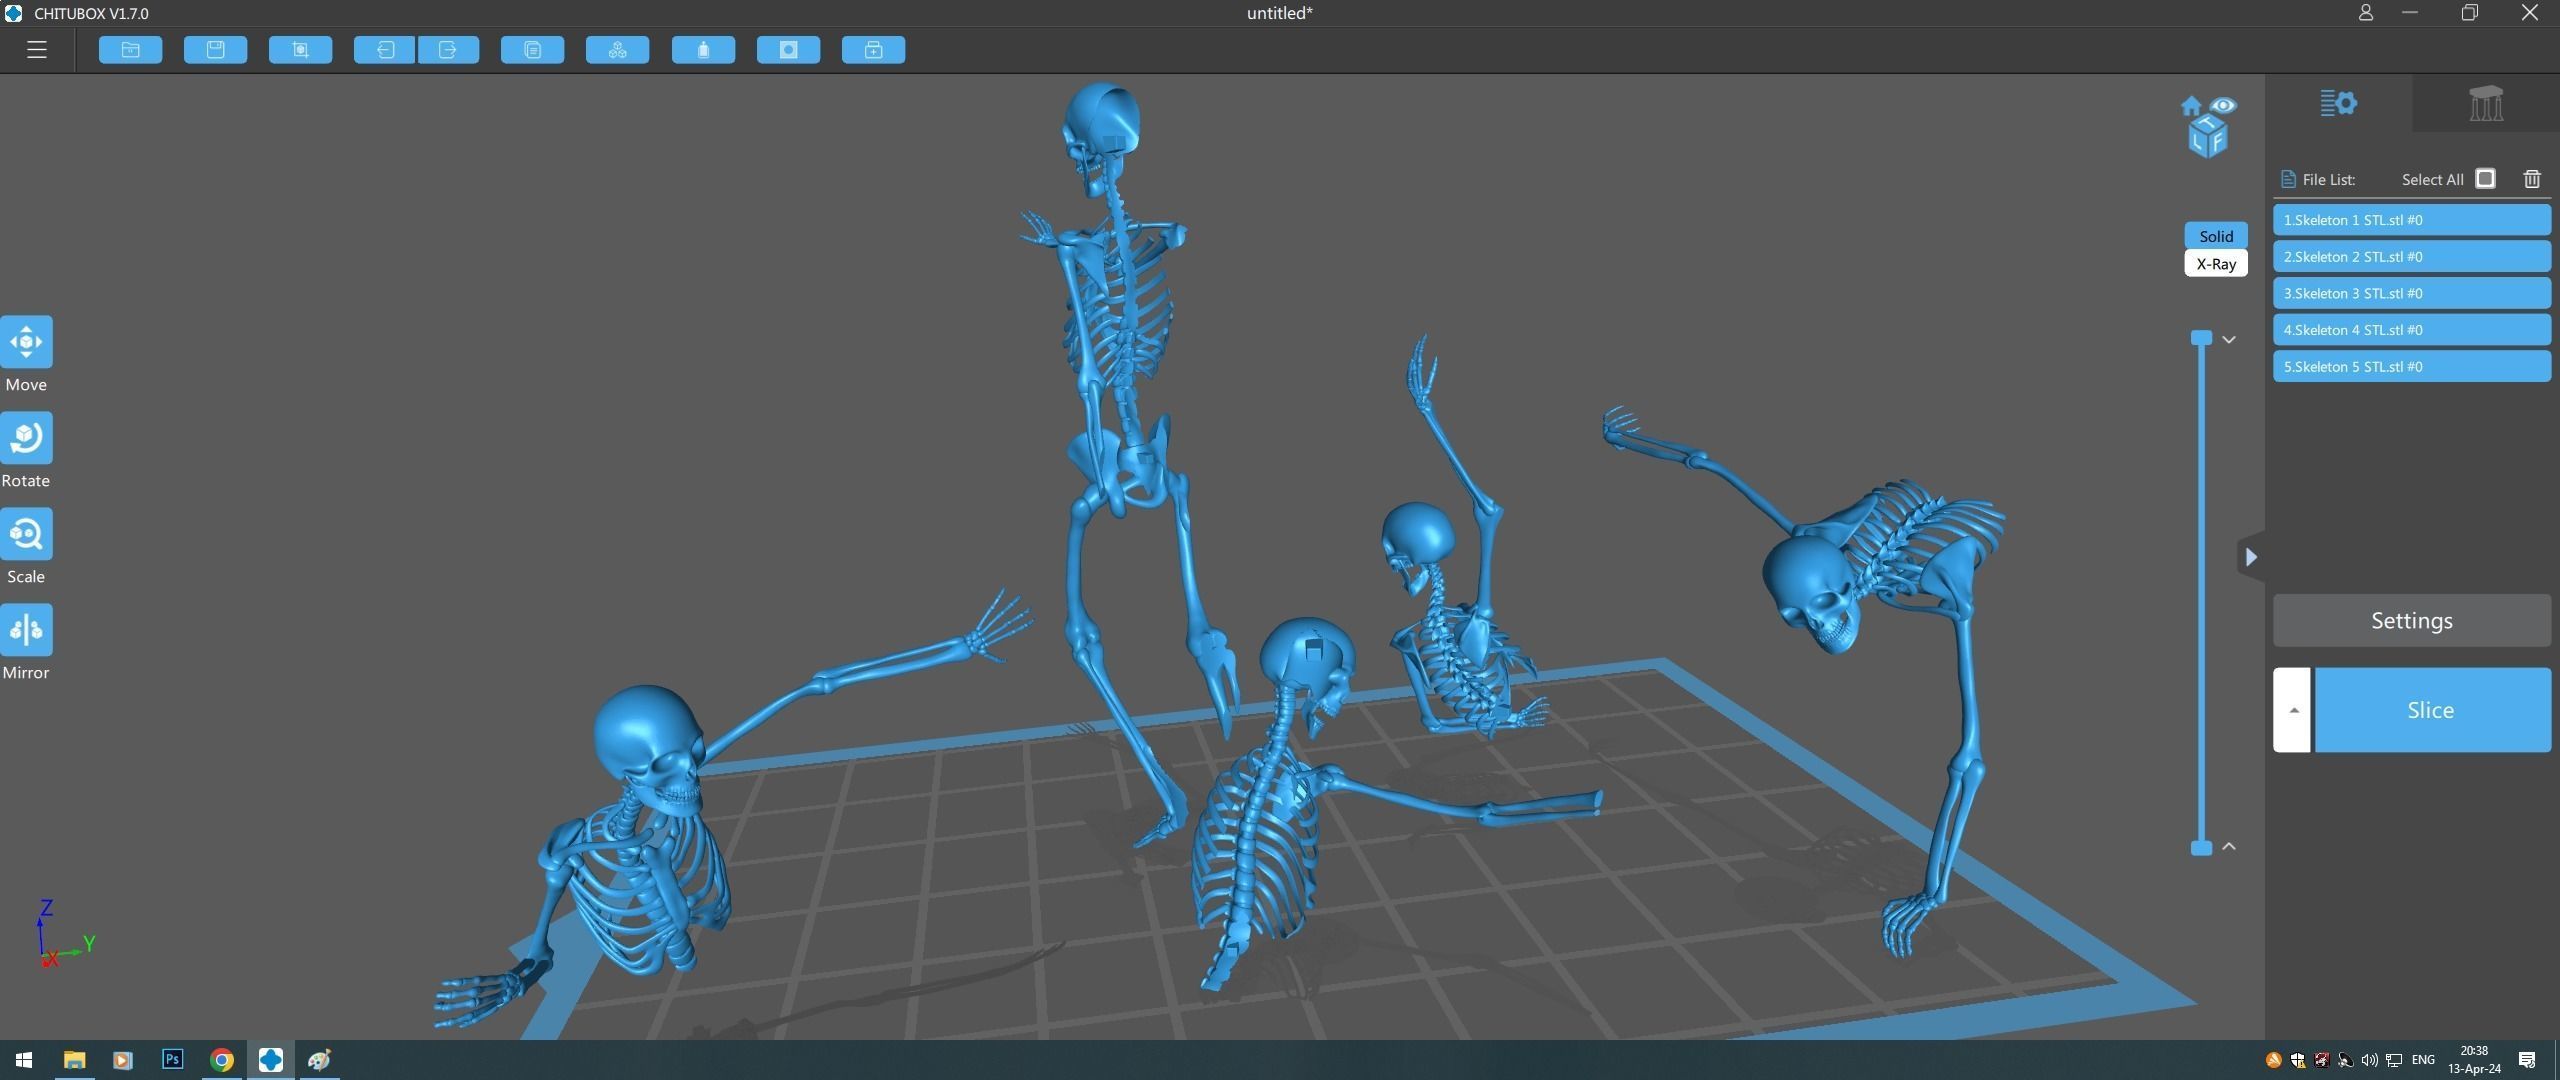Open the hamburger main menu

tap(37, 50)
